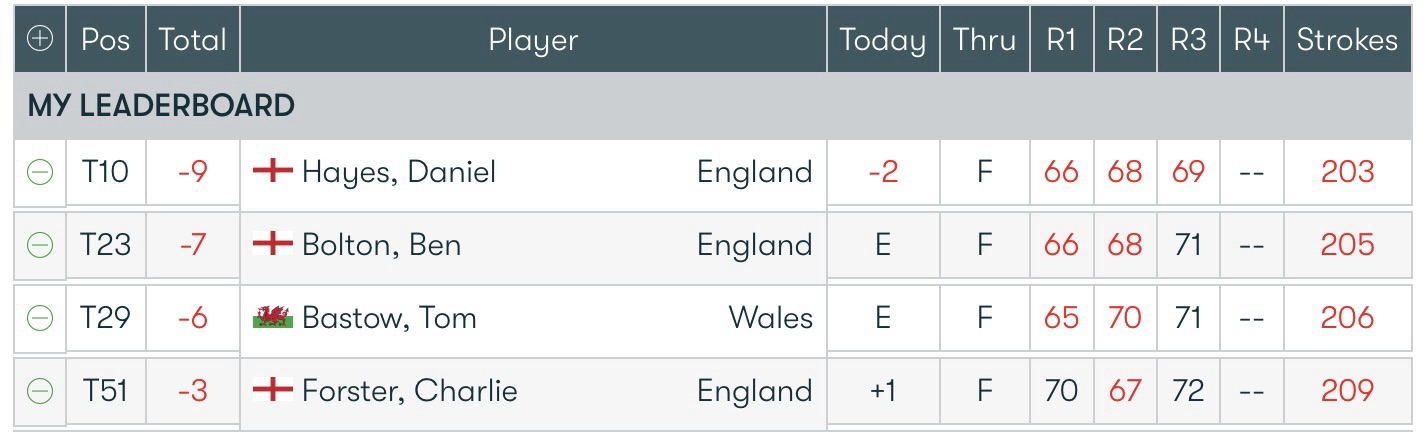The height and width of the screenshot is (432, 1423).
Task: Click the England flag beside Forster, Charlie
Action: point(273,390)
